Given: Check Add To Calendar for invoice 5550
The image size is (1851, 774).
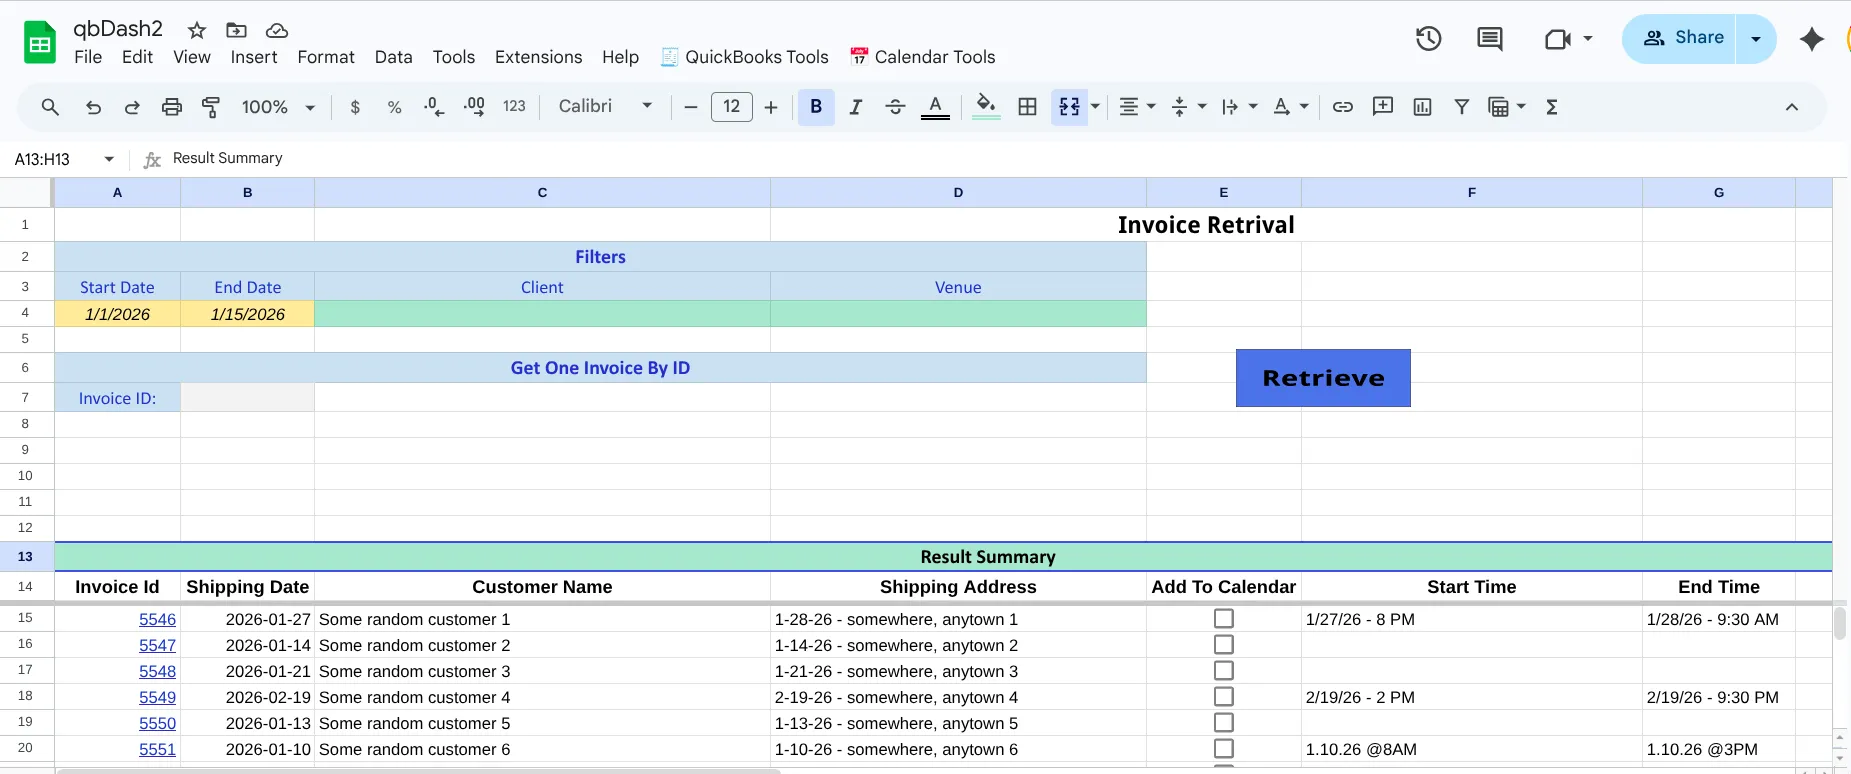Looking at the screenshot, I should tap(1223, 723).
